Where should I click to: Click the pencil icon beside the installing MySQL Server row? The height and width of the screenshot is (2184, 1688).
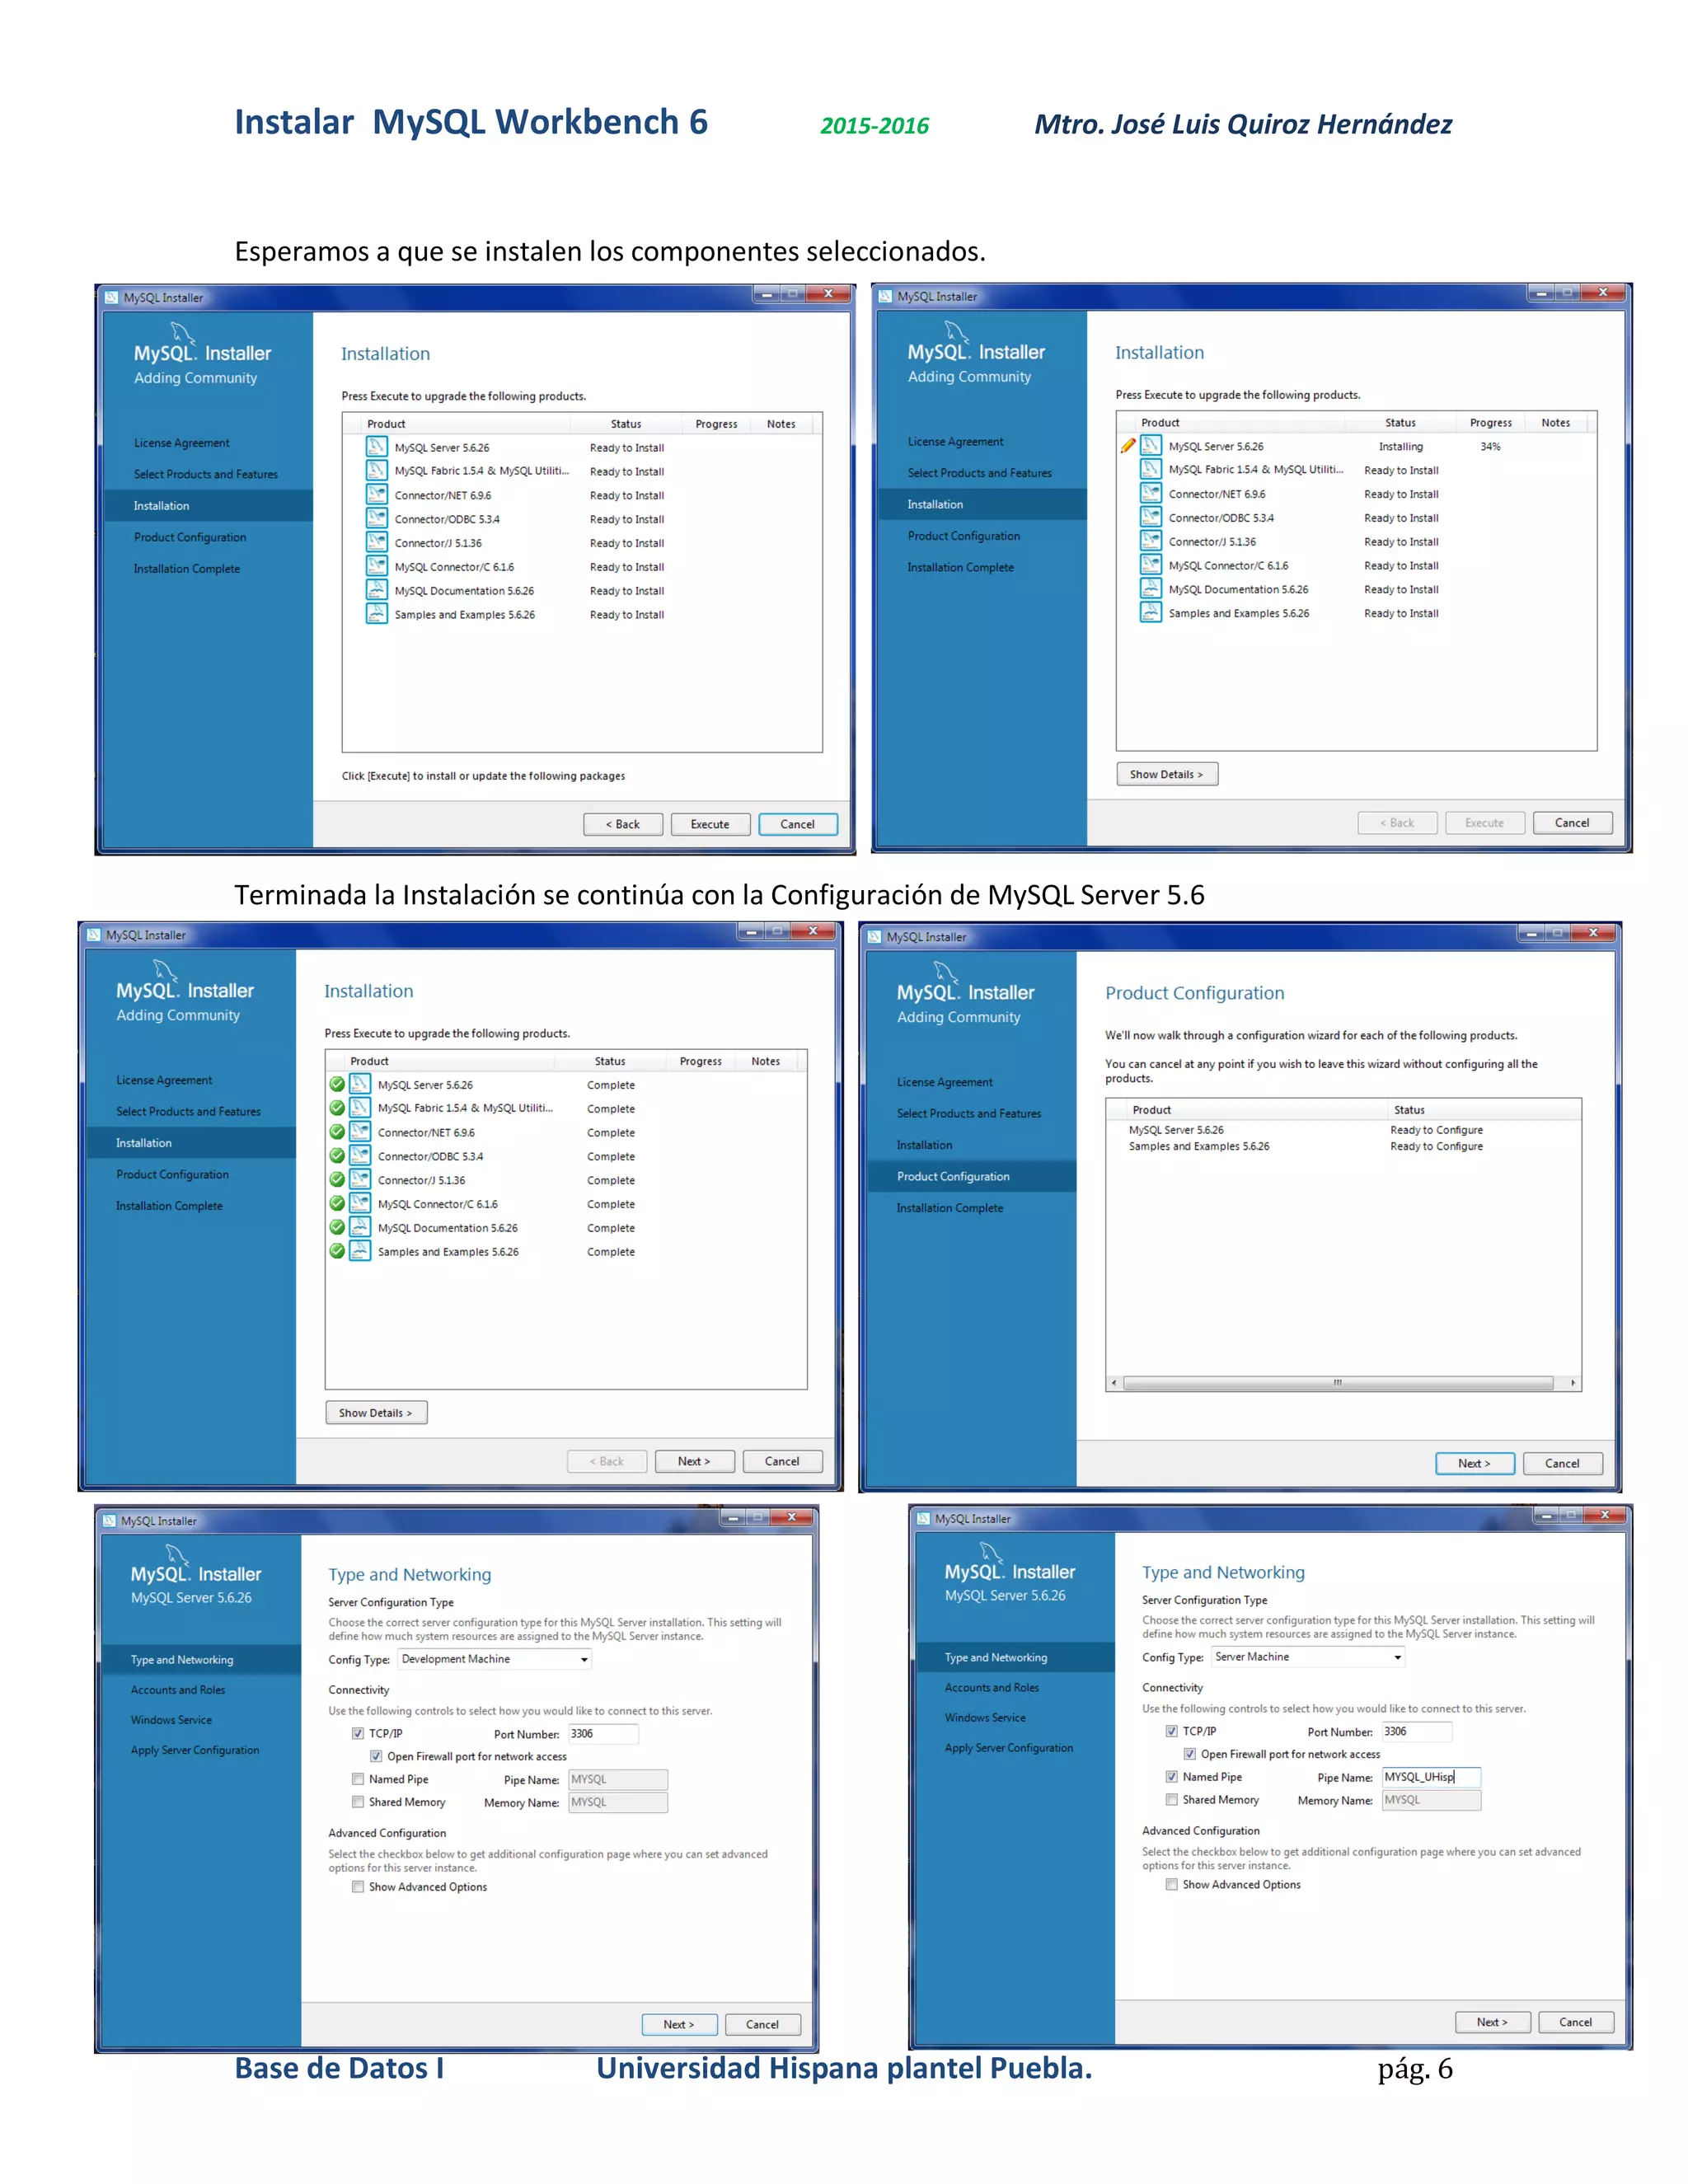tap(1128, 446)
